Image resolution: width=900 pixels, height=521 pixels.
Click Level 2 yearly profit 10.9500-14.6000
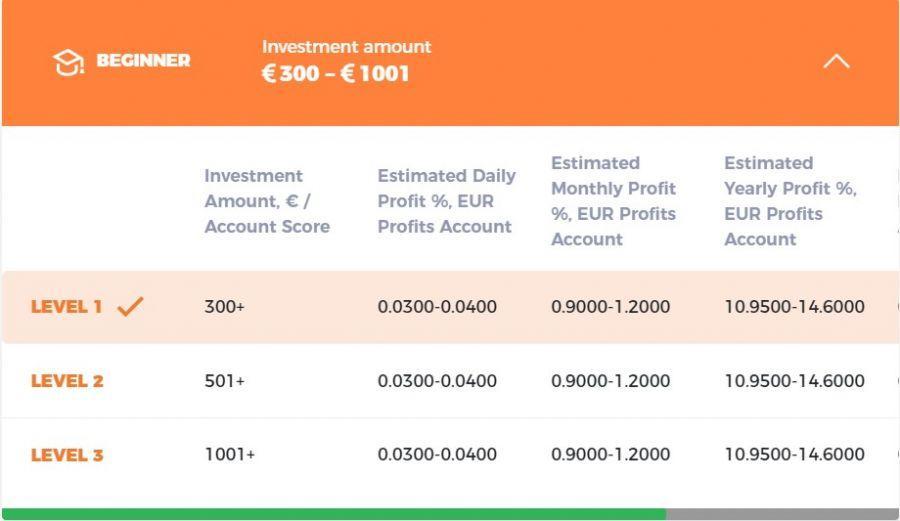tap(794, 381)
